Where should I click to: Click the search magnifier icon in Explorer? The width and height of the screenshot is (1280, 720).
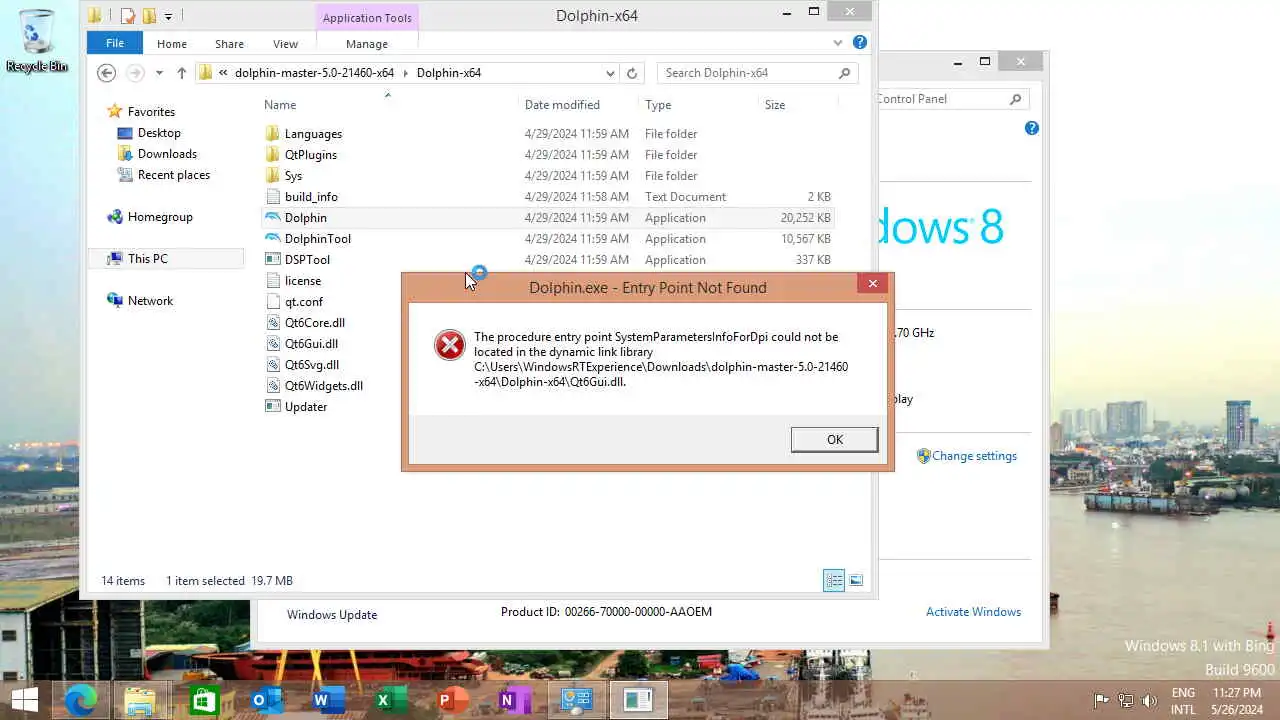click(x=844, y=73)
